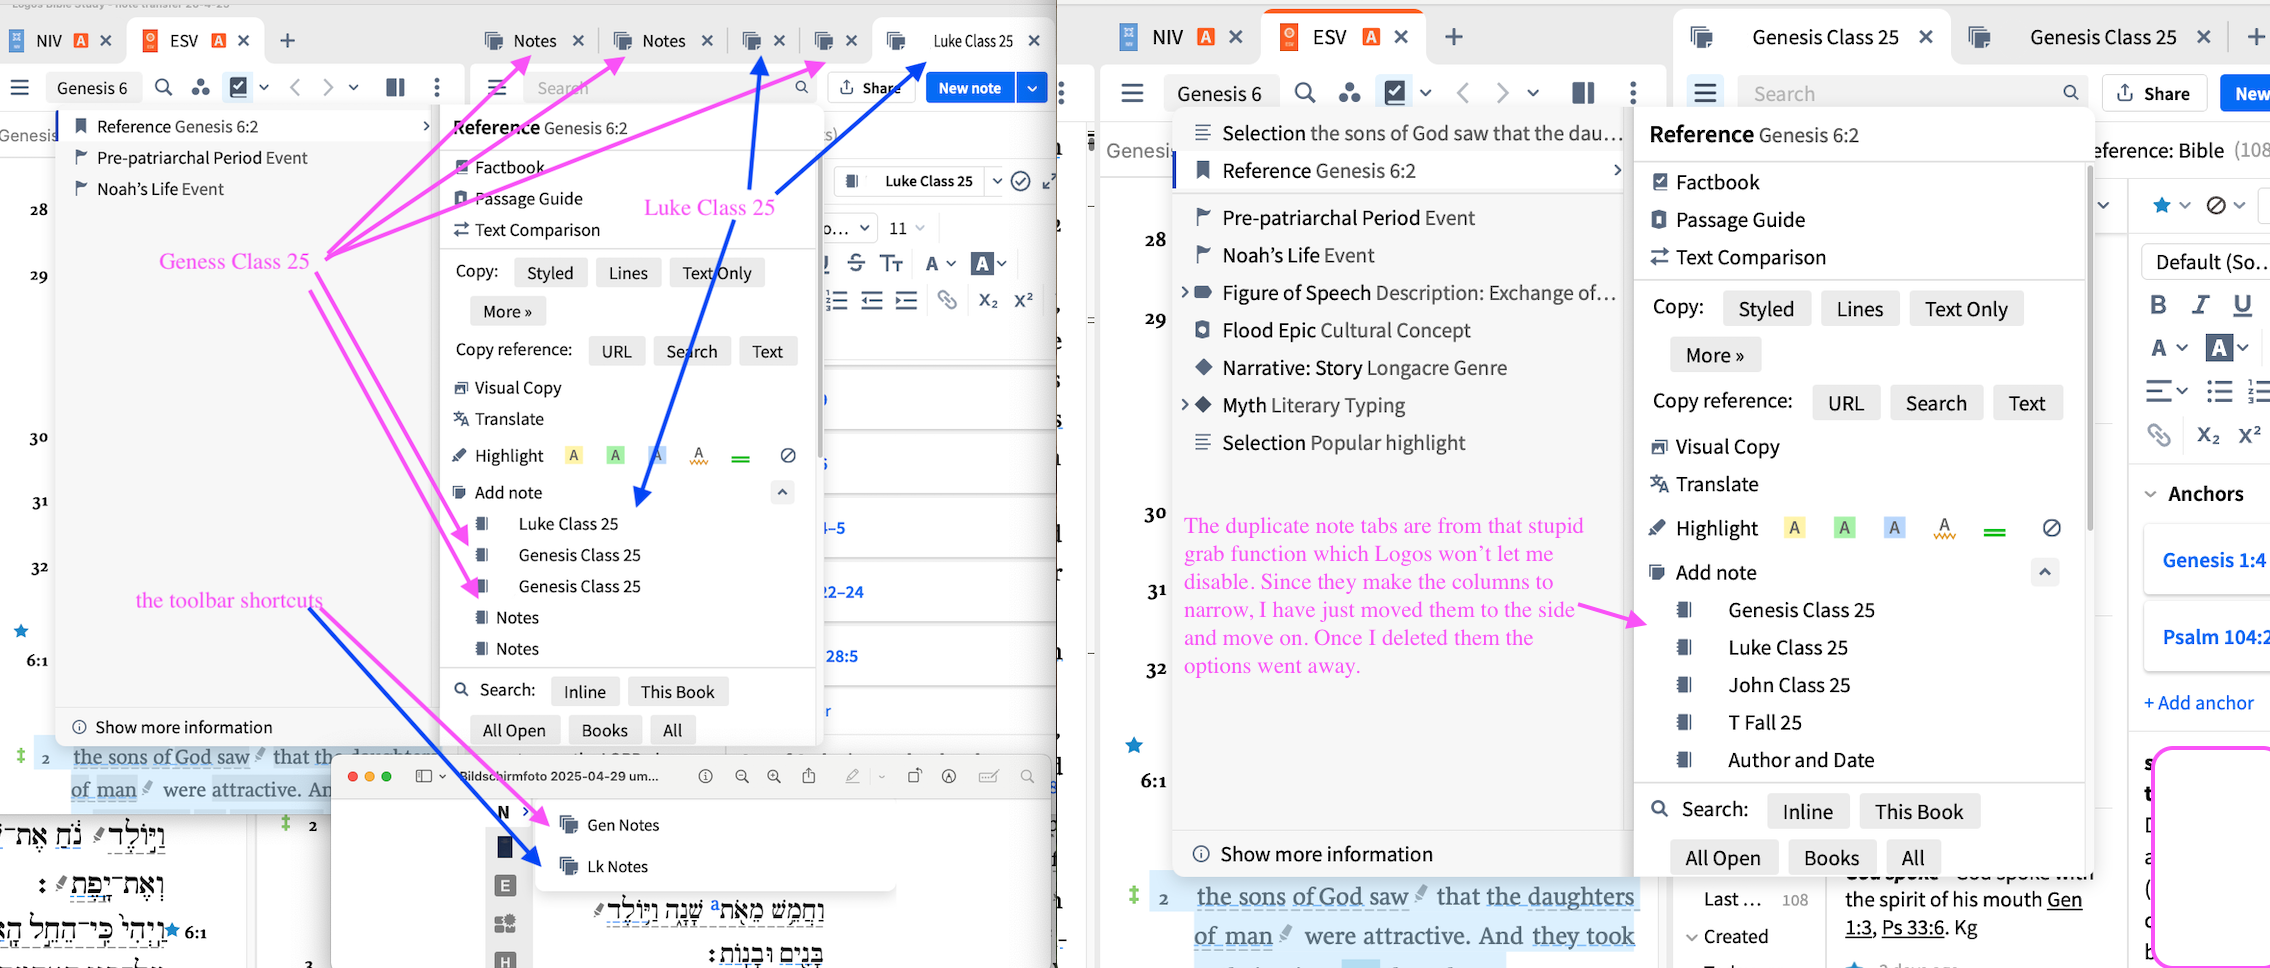Zoom out in the Preview window toolbar
The width and height of the screenshot is (2270, 968).
[x=742, y=776]
